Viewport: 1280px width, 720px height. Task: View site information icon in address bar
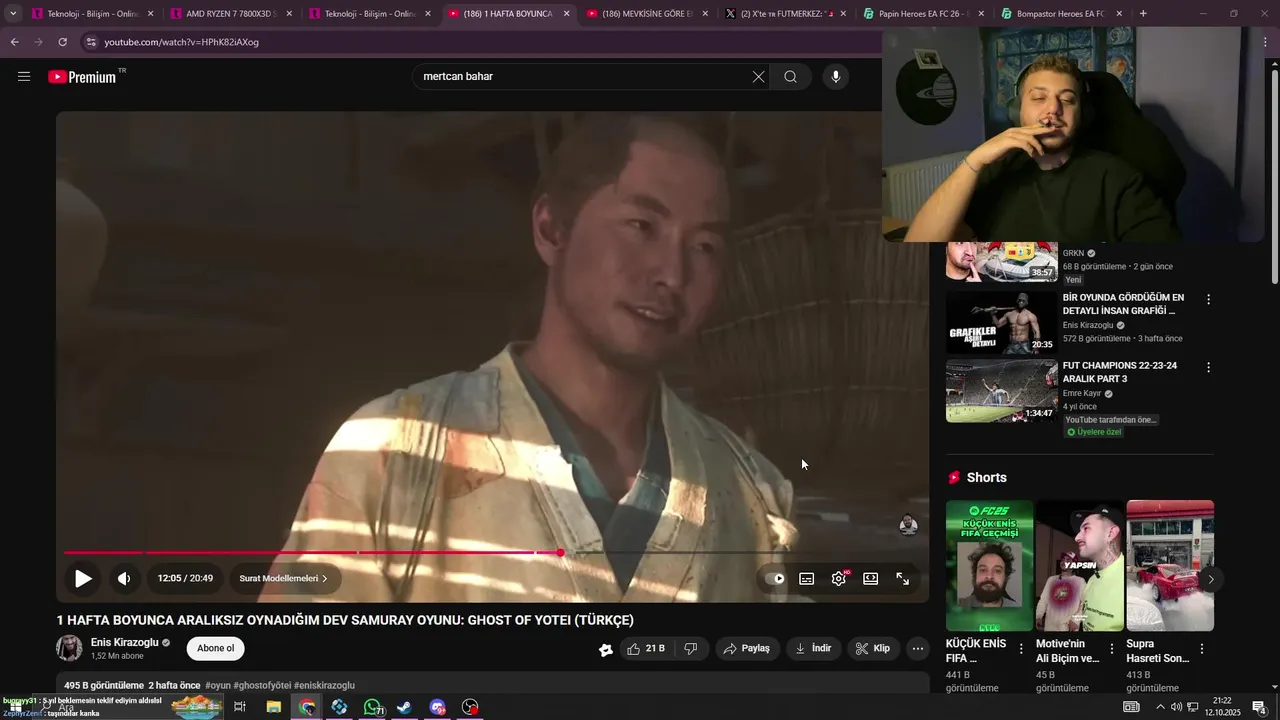pos(91,42)
